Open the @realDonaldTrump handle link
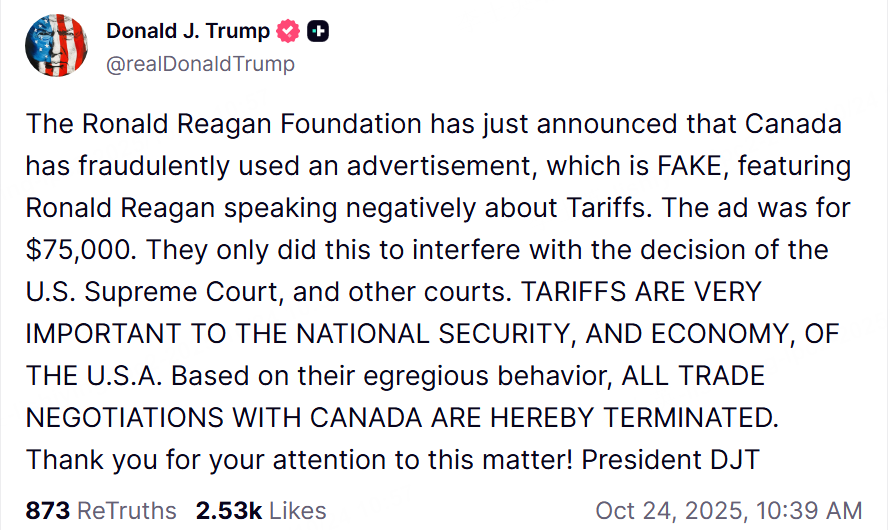This screenshot has width=890, height=530. [200, 64]
